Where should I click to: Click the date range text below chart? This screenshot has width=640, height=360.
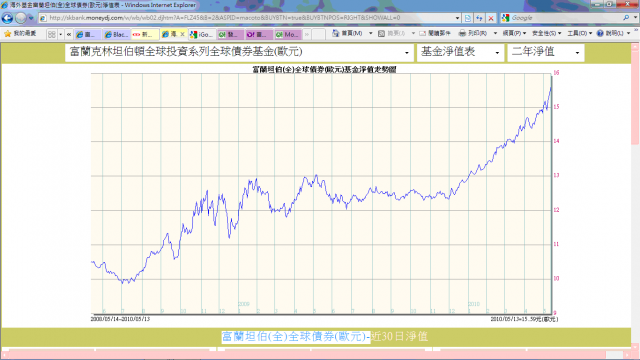(x=120, y=319)
